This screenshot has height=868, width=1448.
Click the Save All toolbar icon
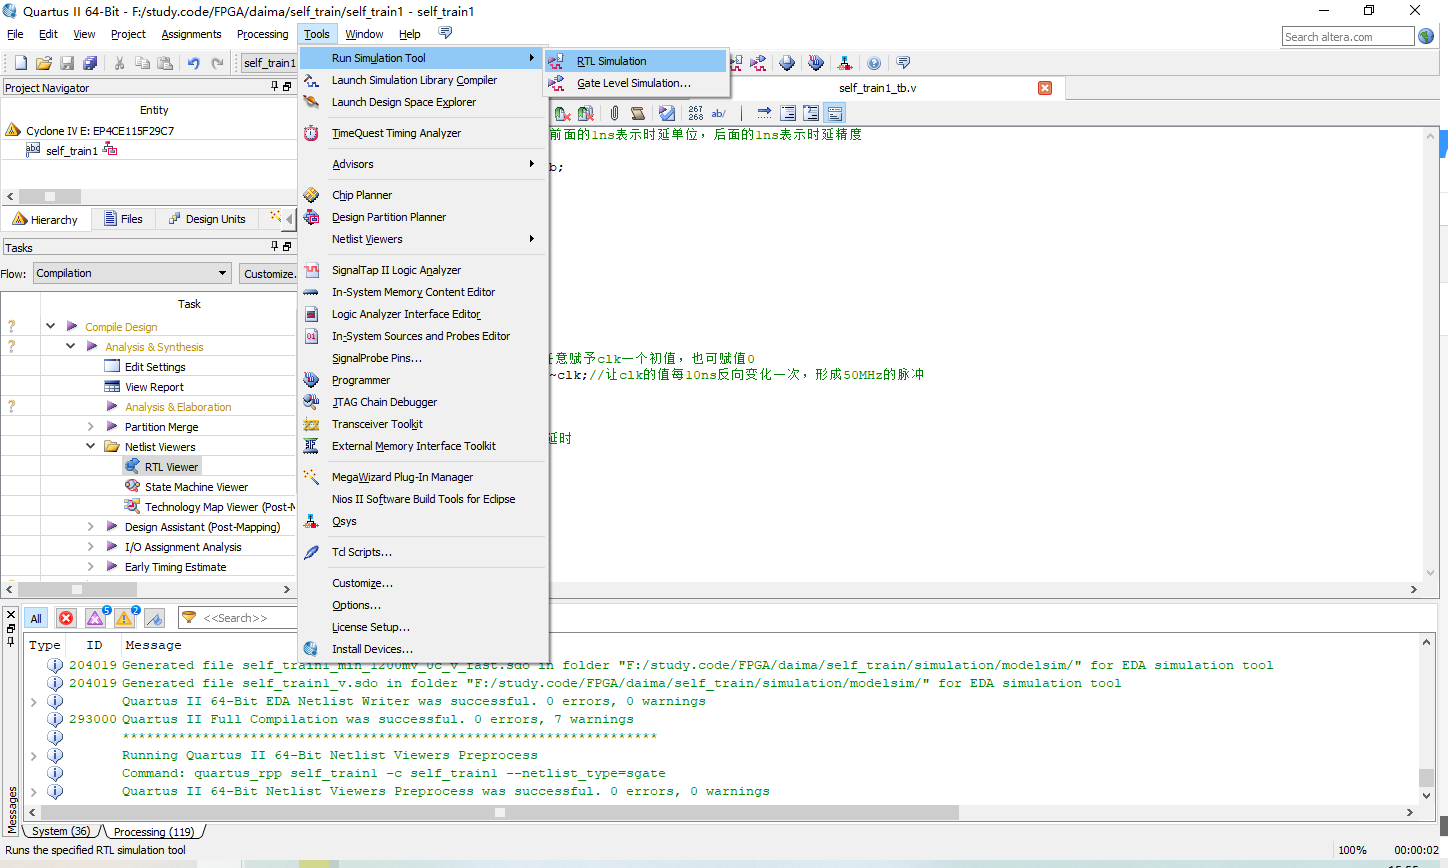pos(90,63)
